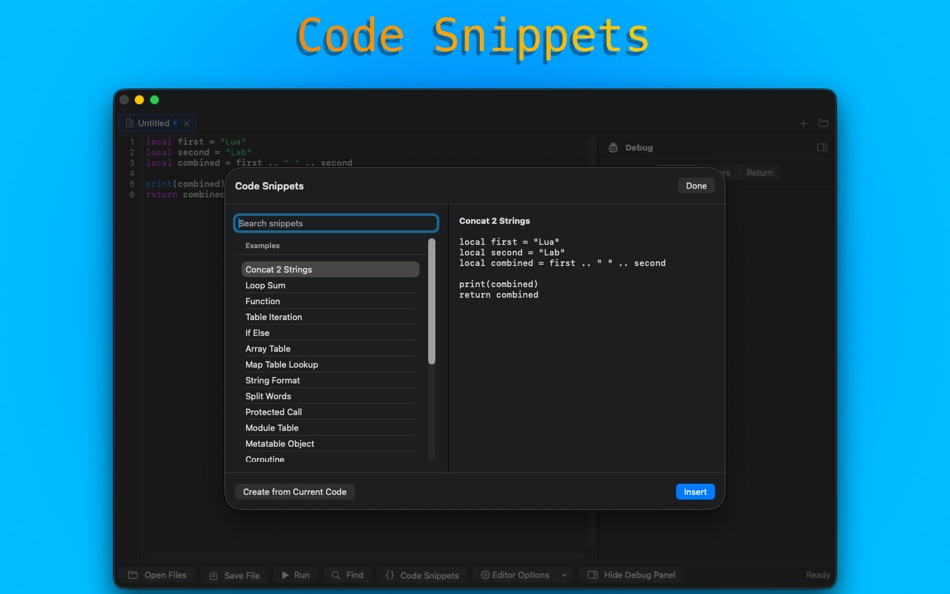Open Find in the bottom toolbar
The height and width of the screenshot is (594, 950).
pyautogui.click(x=347, y=575)
